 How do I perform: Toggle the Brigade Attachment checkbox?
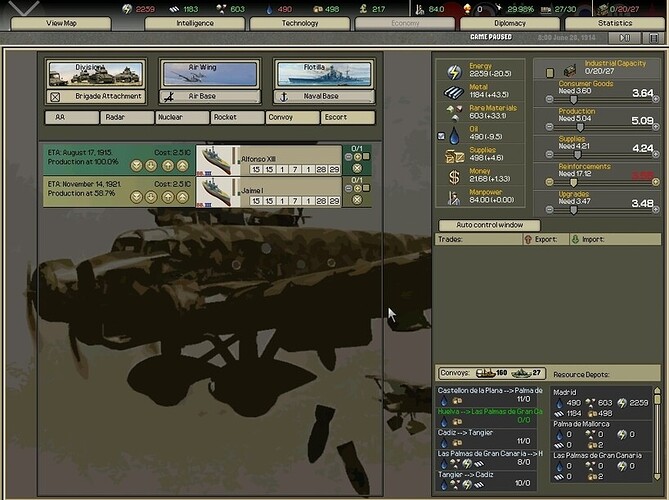click(55, 97)
